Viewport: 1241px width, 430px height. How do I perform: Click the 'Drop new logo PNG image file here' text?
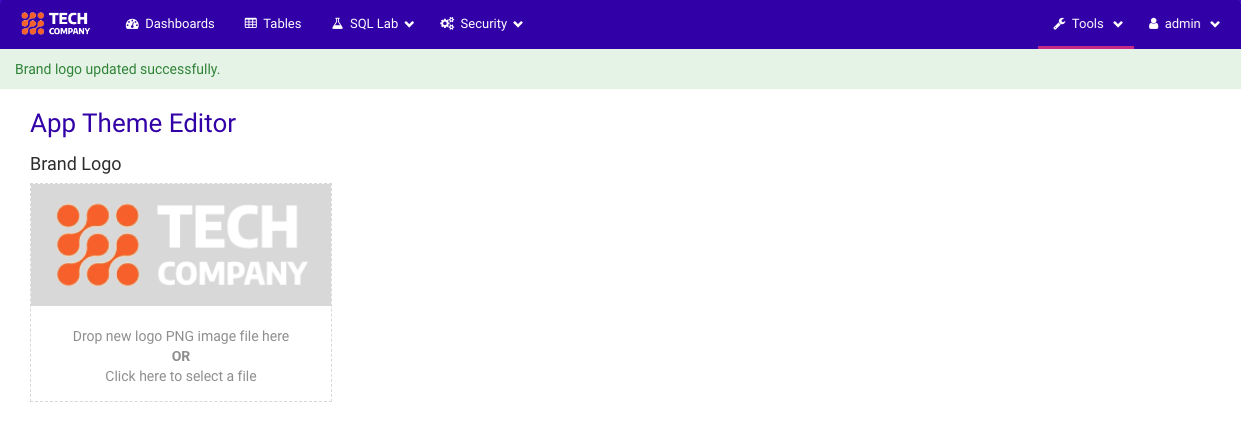[181, 336]
